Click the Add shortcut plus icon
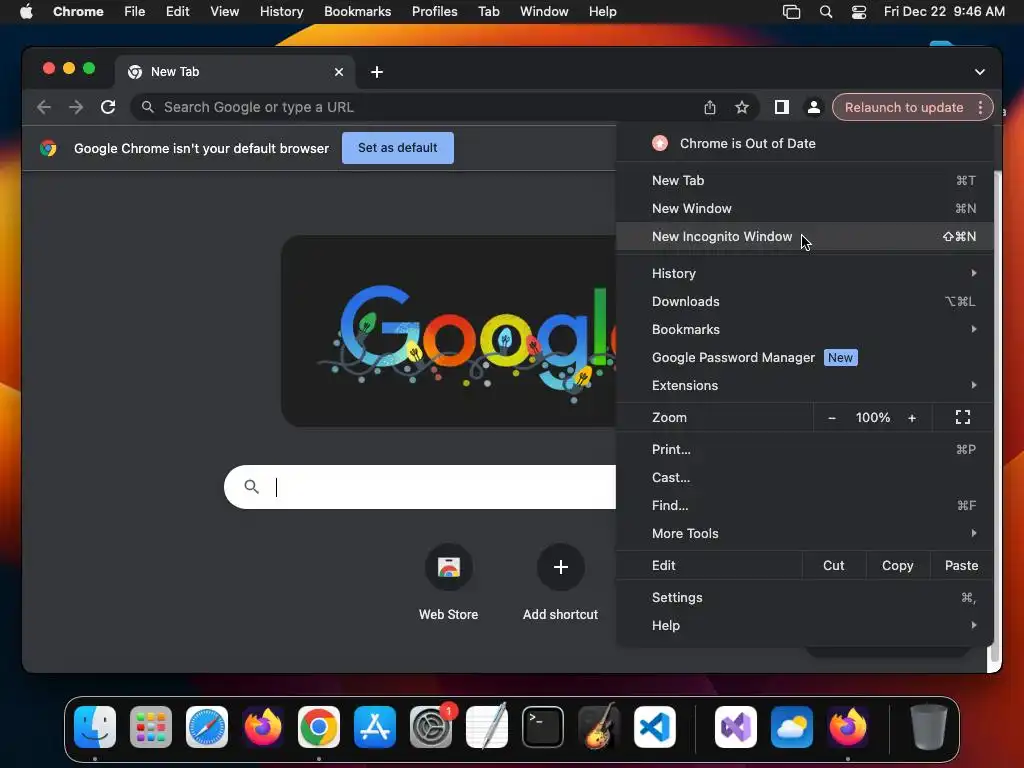This screenshot has height=768, width=1024. click(x=560, y=567)
